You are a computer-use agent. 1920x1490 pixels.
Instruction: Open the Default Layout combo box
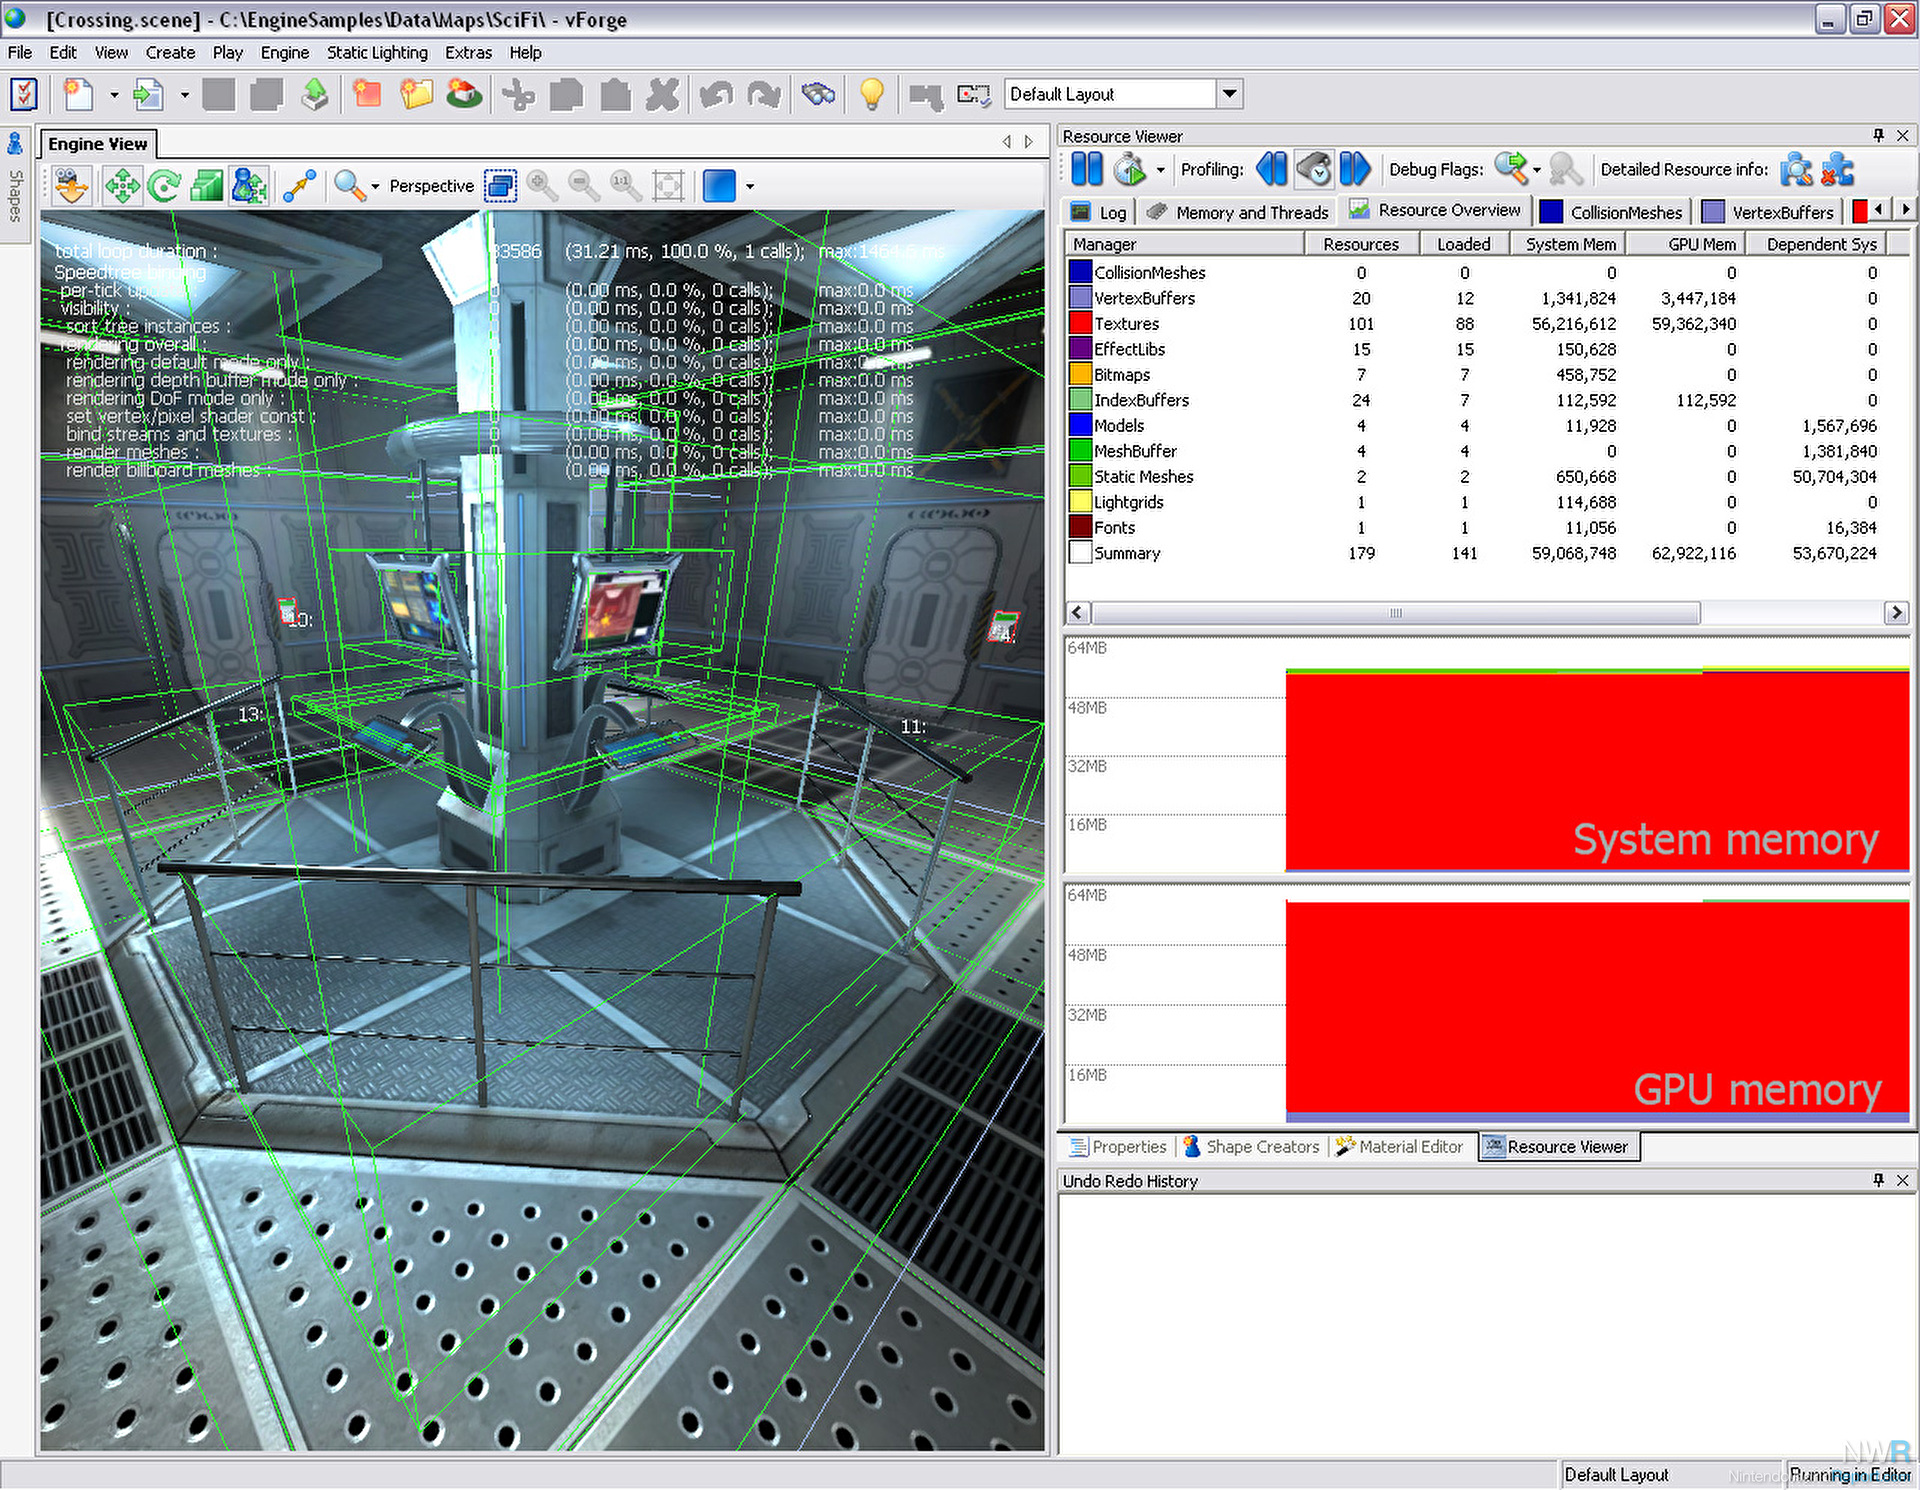(x=1229, y=94)
